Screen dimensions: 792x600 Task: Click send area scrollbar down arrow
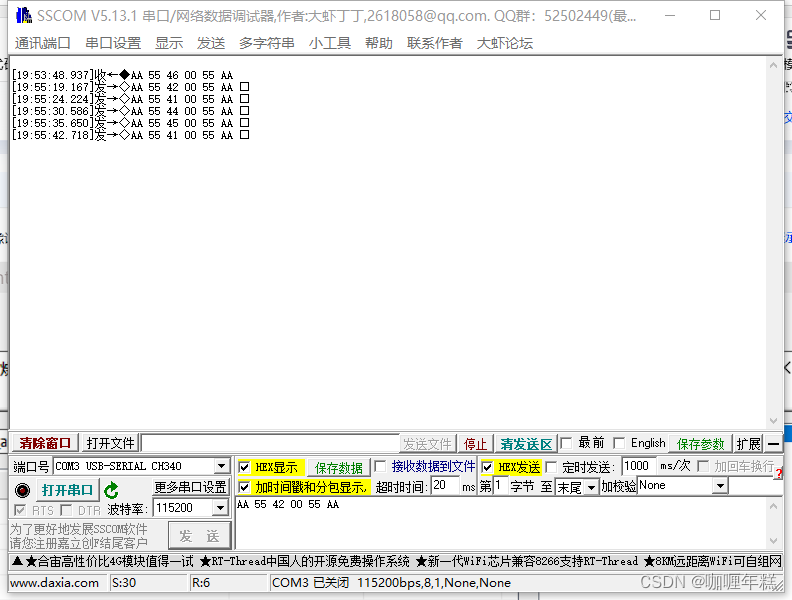click(773, 541)
